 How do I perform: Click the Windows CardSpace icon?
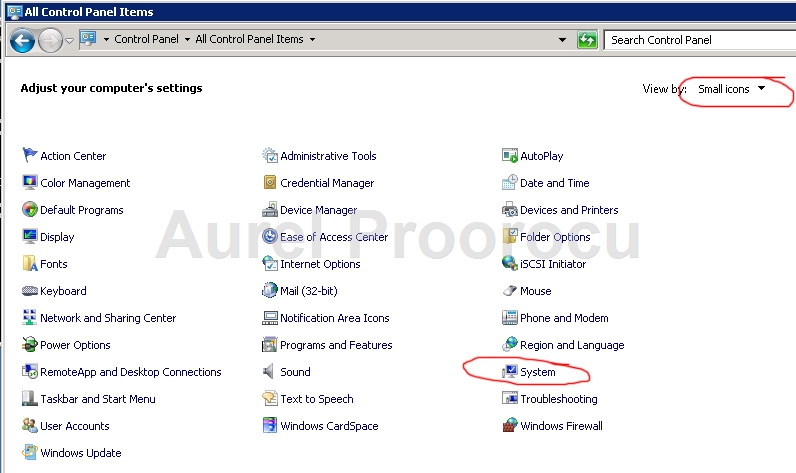tap(270, 425)
